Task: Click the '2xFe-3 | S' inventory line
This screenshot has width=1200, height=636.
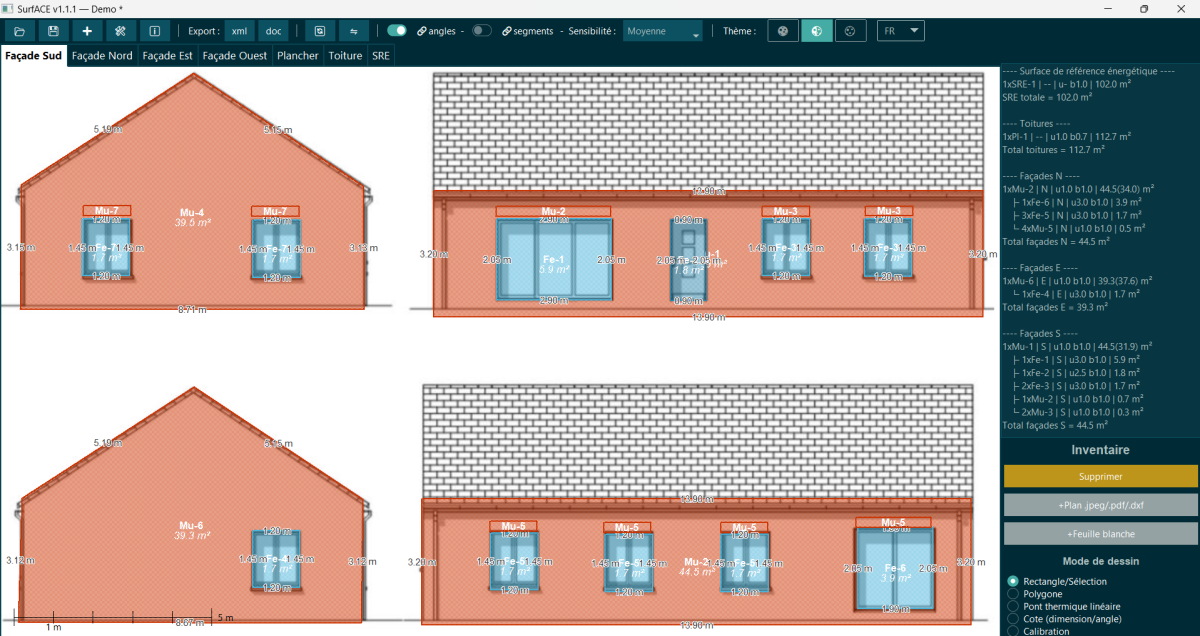Action: pyautogui.click(x=1078, y=385)
